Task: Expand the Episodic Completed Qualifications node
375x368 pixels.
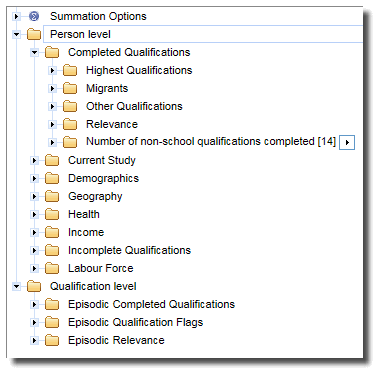Action: [x=34, y=304]
